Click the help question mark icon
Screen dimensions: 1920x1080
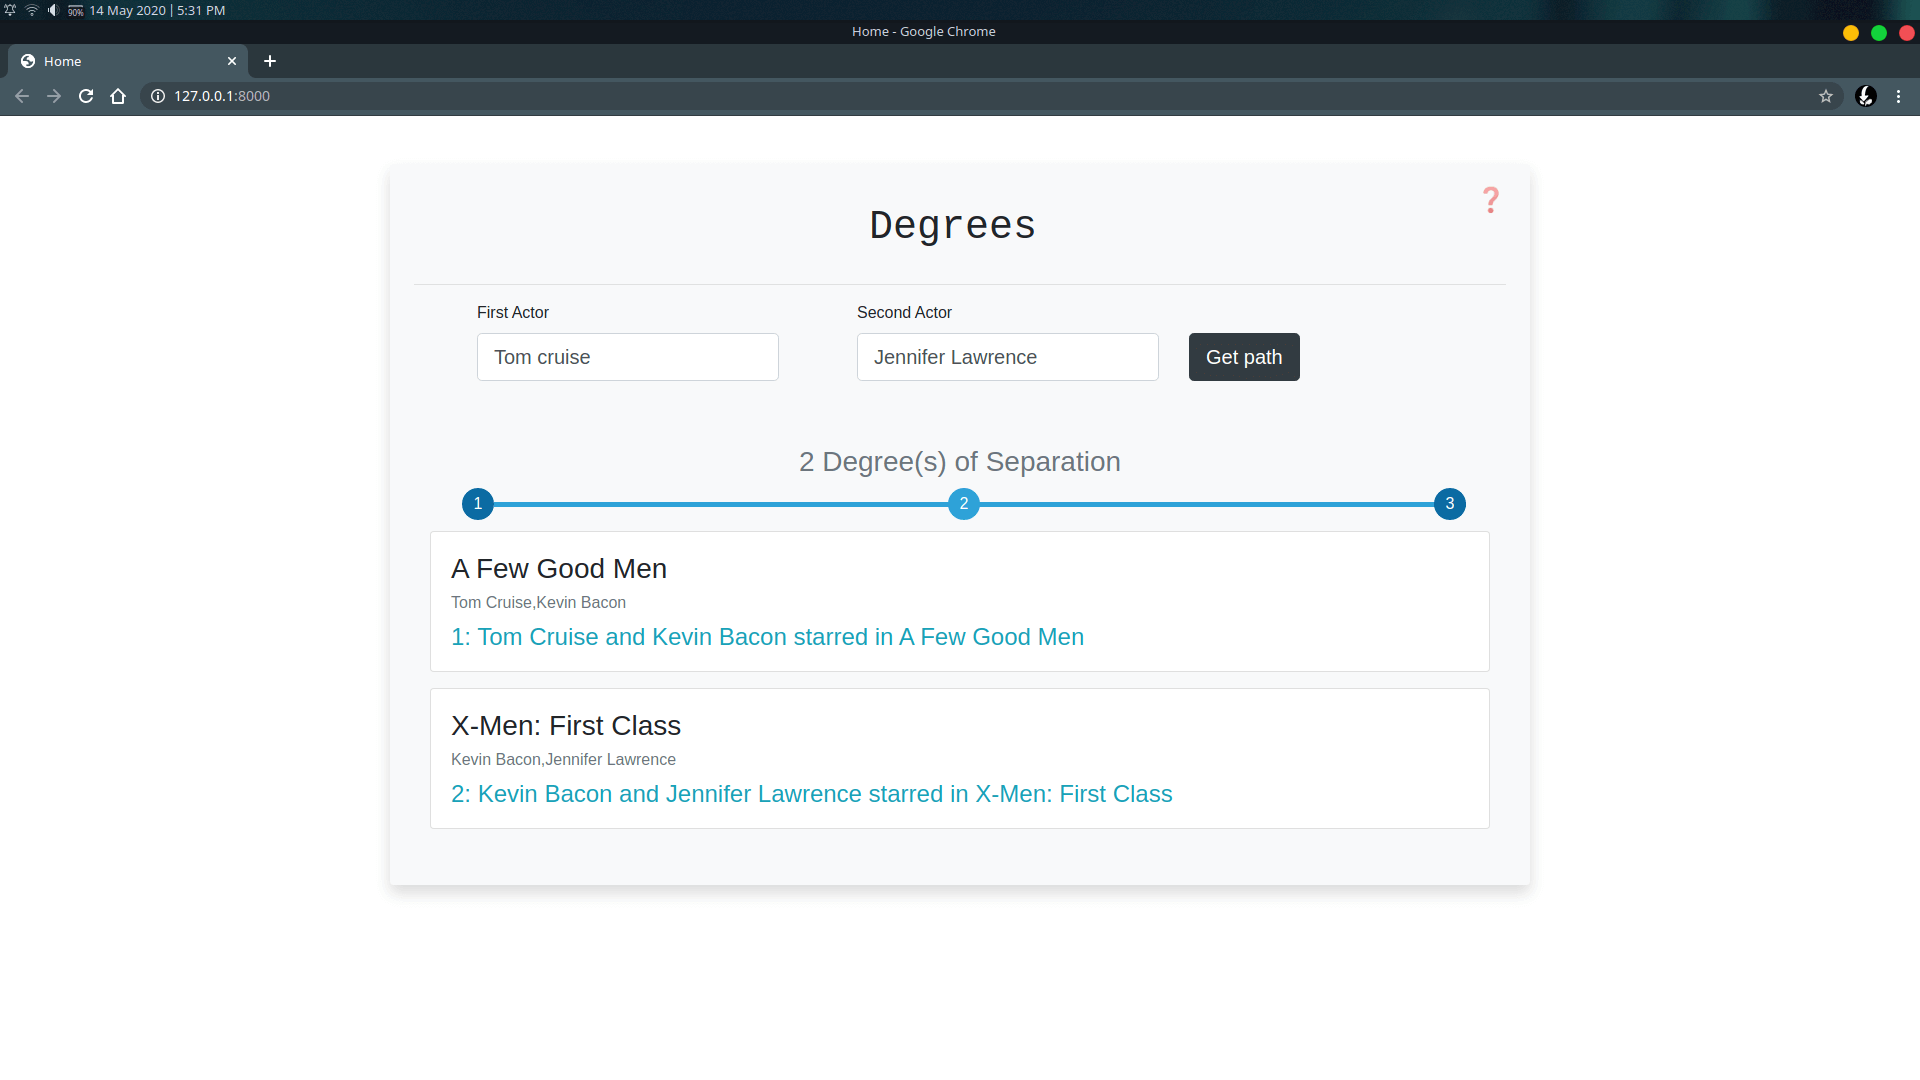pyautogui.click(x=1490, y=200)
